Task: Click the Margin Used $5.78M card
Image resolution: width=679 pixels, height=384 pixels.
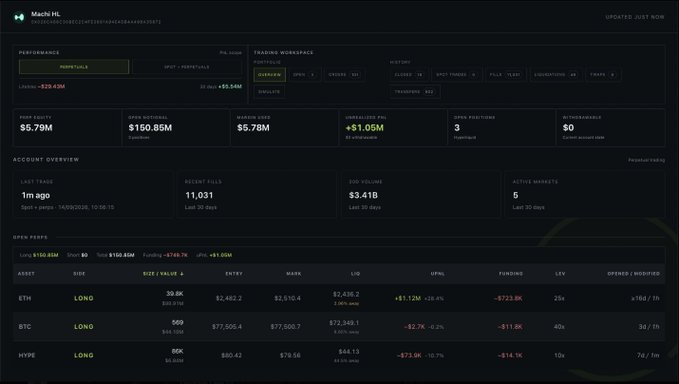Action: coord(285,128)
